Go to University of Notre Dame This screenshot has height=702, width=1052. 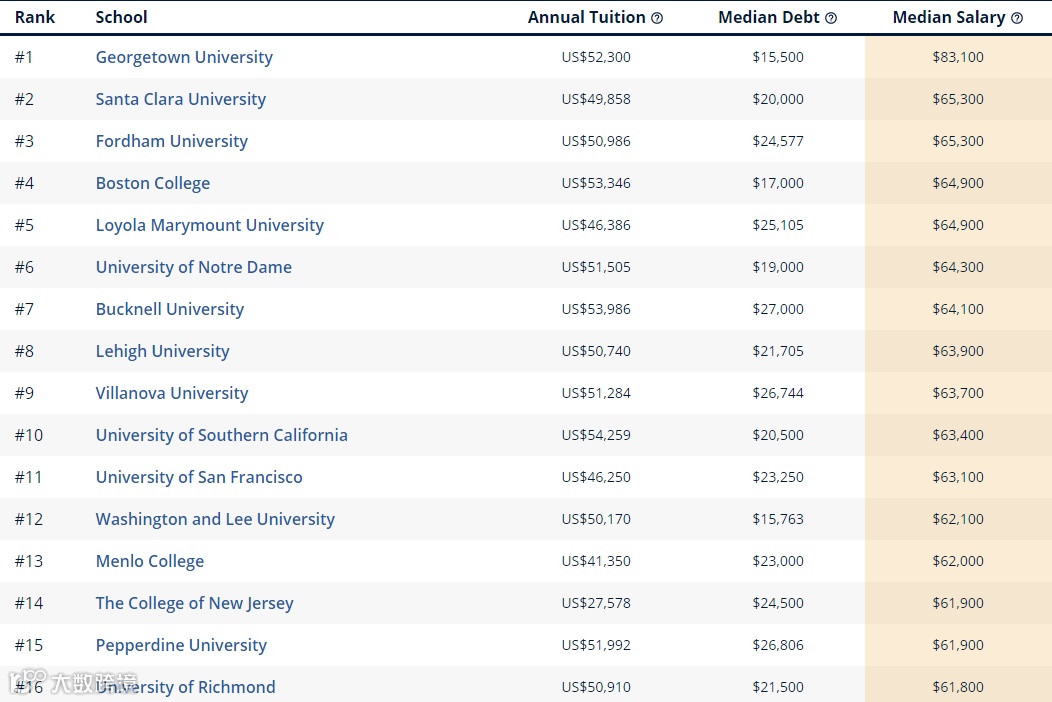point(193,267)
